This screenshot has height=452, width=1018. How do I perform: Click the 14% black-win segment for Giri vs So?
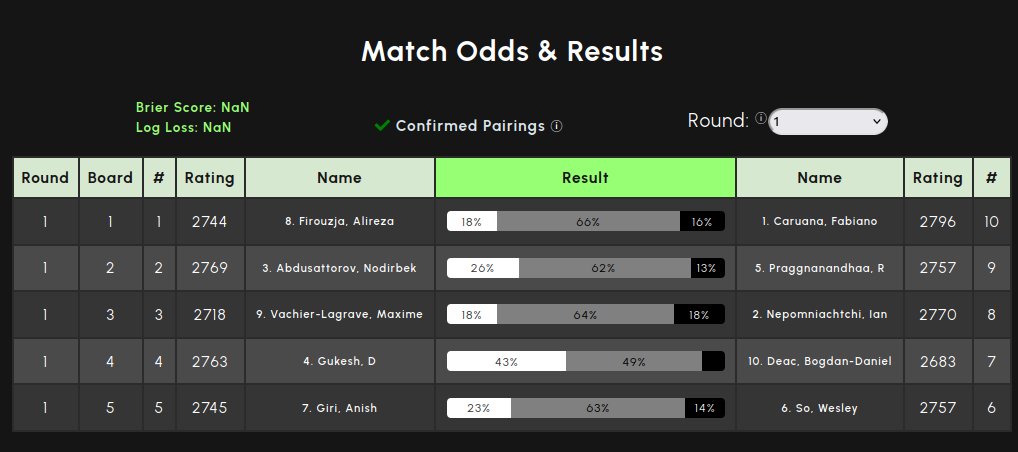coord(704,408)
